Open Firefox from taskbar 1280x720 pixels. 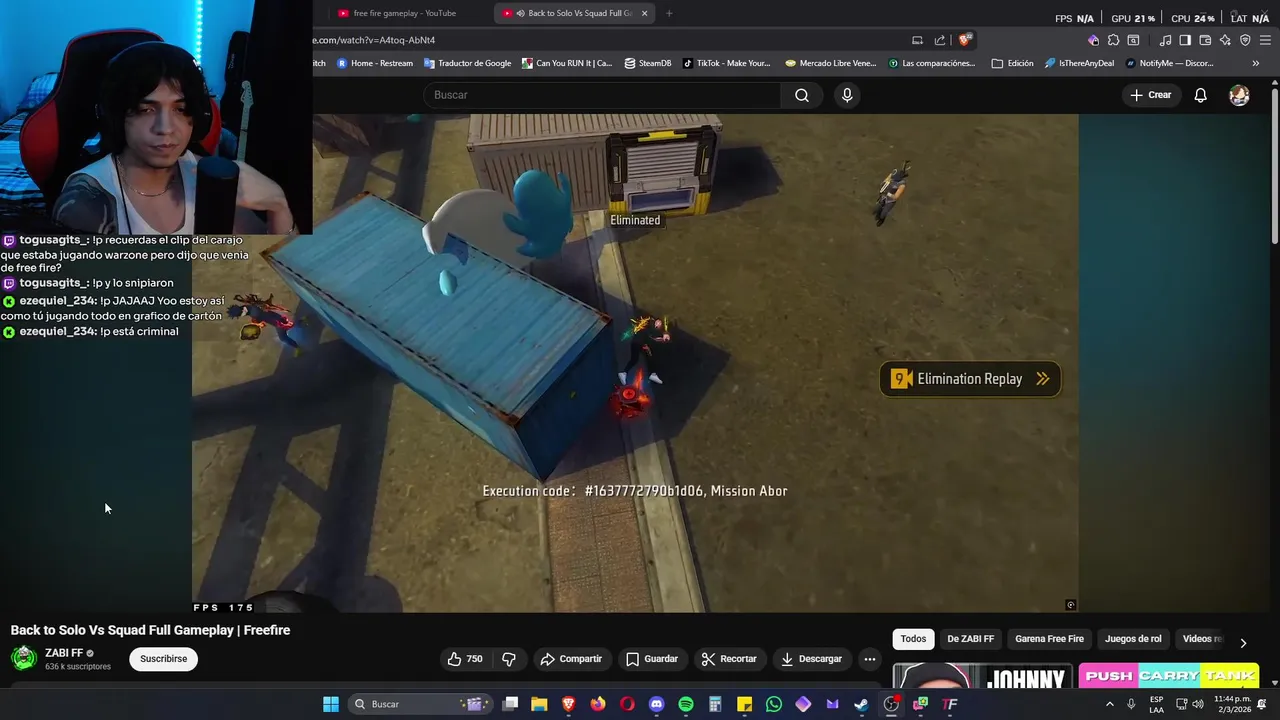(x=598, y=704)
